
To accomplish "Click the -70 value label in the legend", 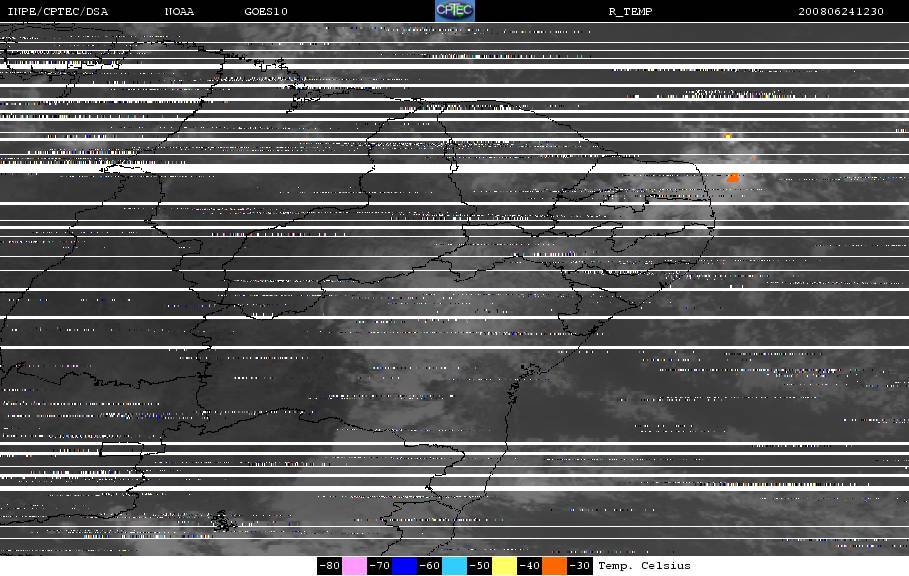I will pyautogui.click(x=379, y=566).
